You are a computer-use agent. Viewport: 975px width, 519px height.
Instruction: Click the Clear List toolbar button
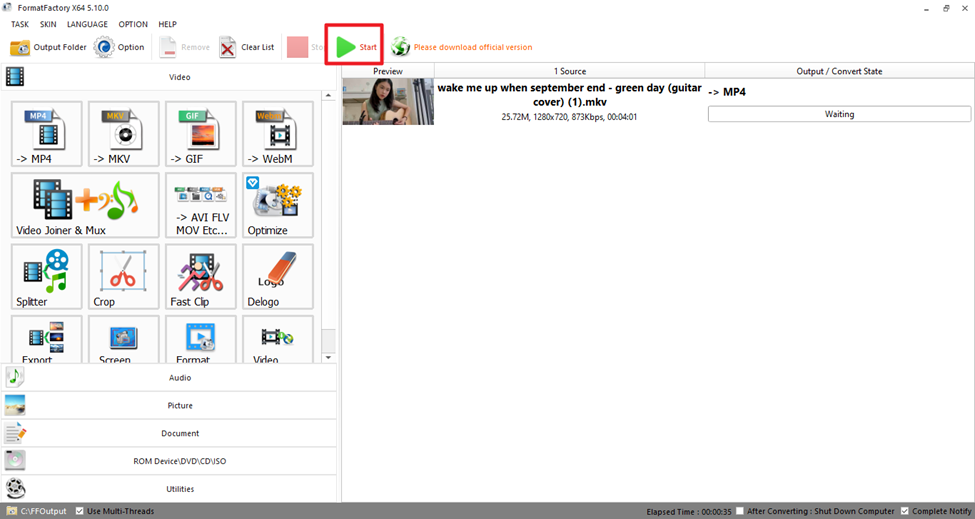coord(247,47)
